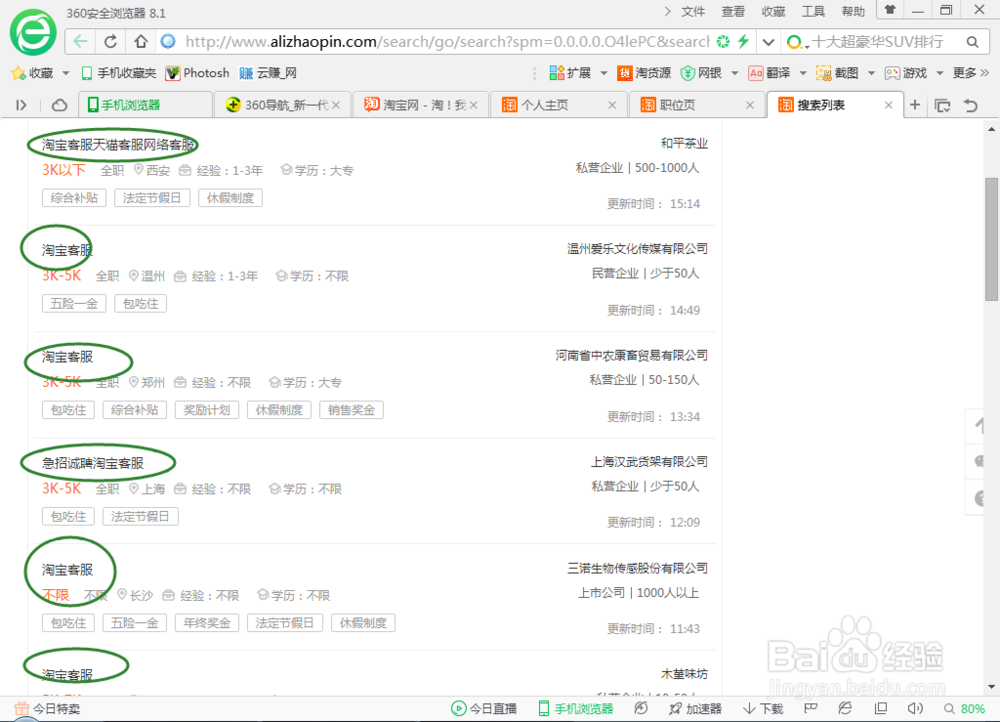Click 手机浏览器 in status bar
Screen dimensions: 1000x722
coord(576,709)
